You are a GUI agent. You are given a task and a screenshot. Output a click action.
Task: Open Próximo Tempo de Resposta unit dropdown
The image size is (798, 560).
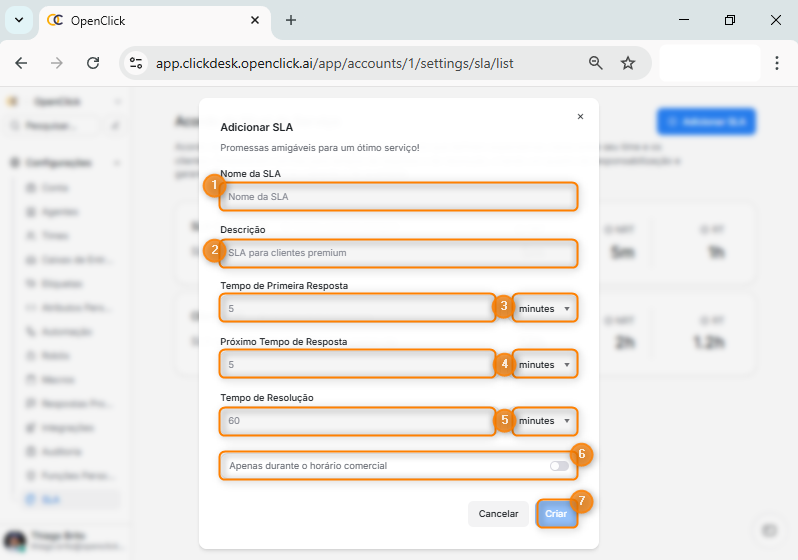tap(545, 365)
